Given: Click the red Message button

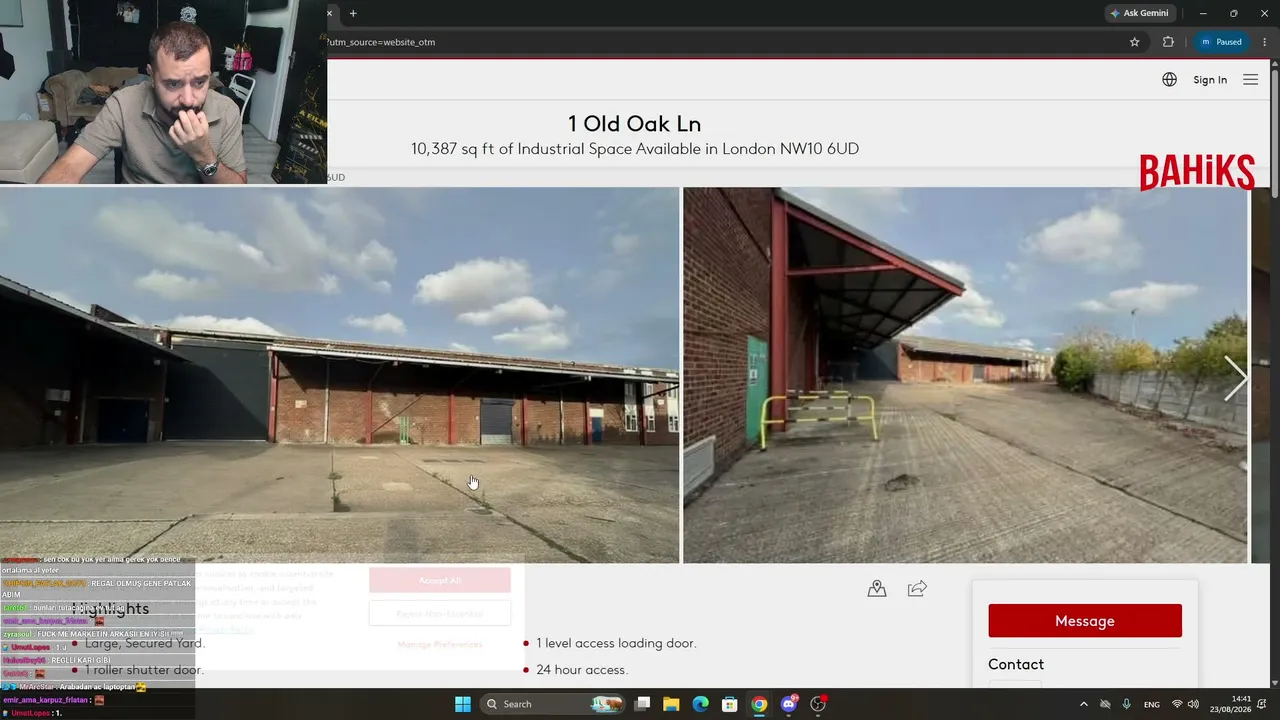Looking at the screenshot, I should coord(1085,621).
